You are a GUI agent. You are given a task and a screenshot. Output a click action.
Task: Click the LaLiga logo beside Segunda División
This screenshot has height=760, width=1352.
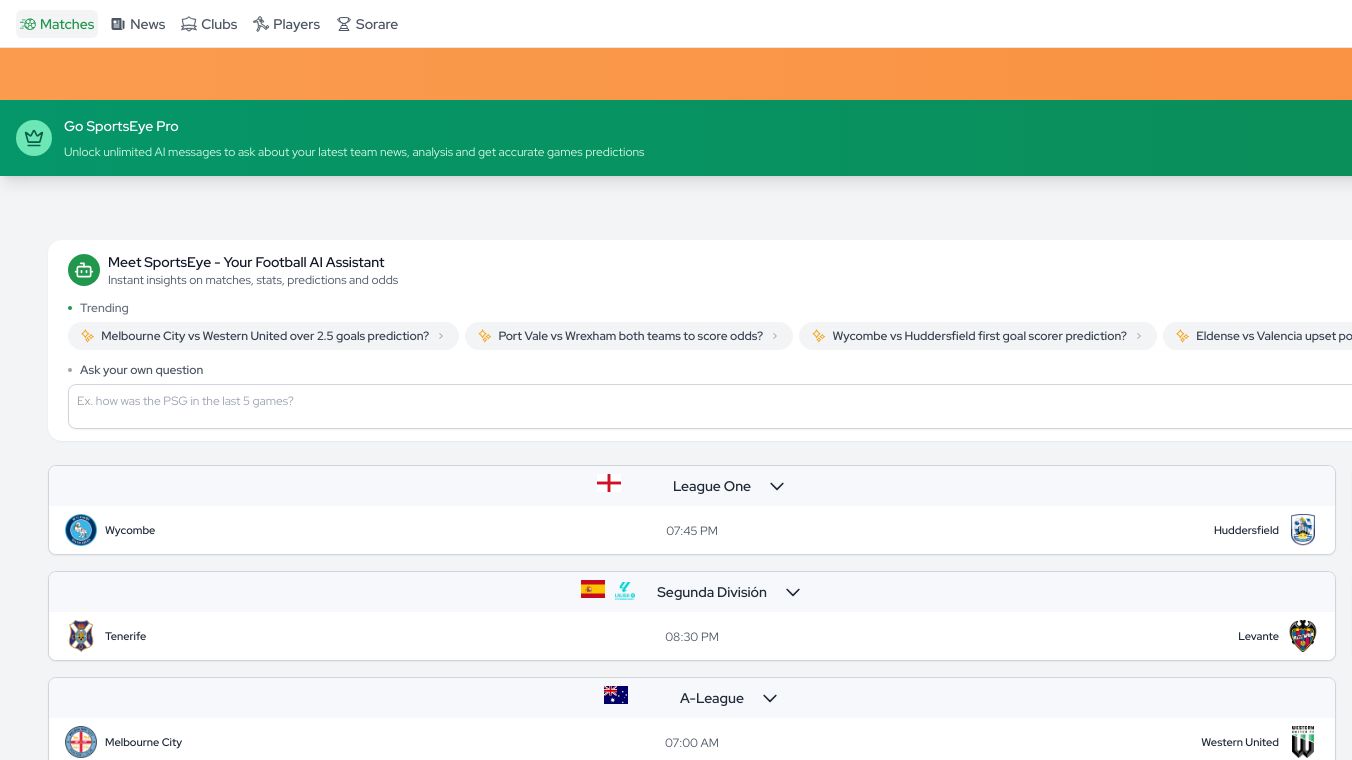point(625,591)
